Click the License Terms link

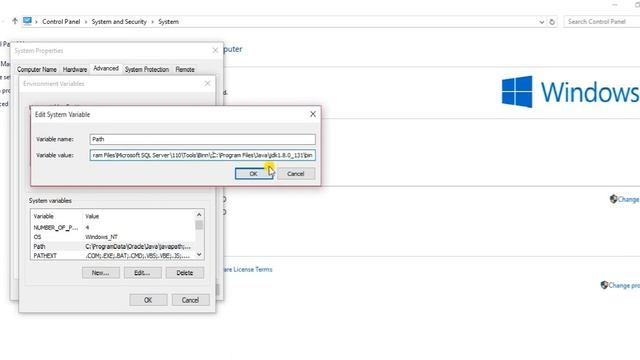tap(247, 269)
